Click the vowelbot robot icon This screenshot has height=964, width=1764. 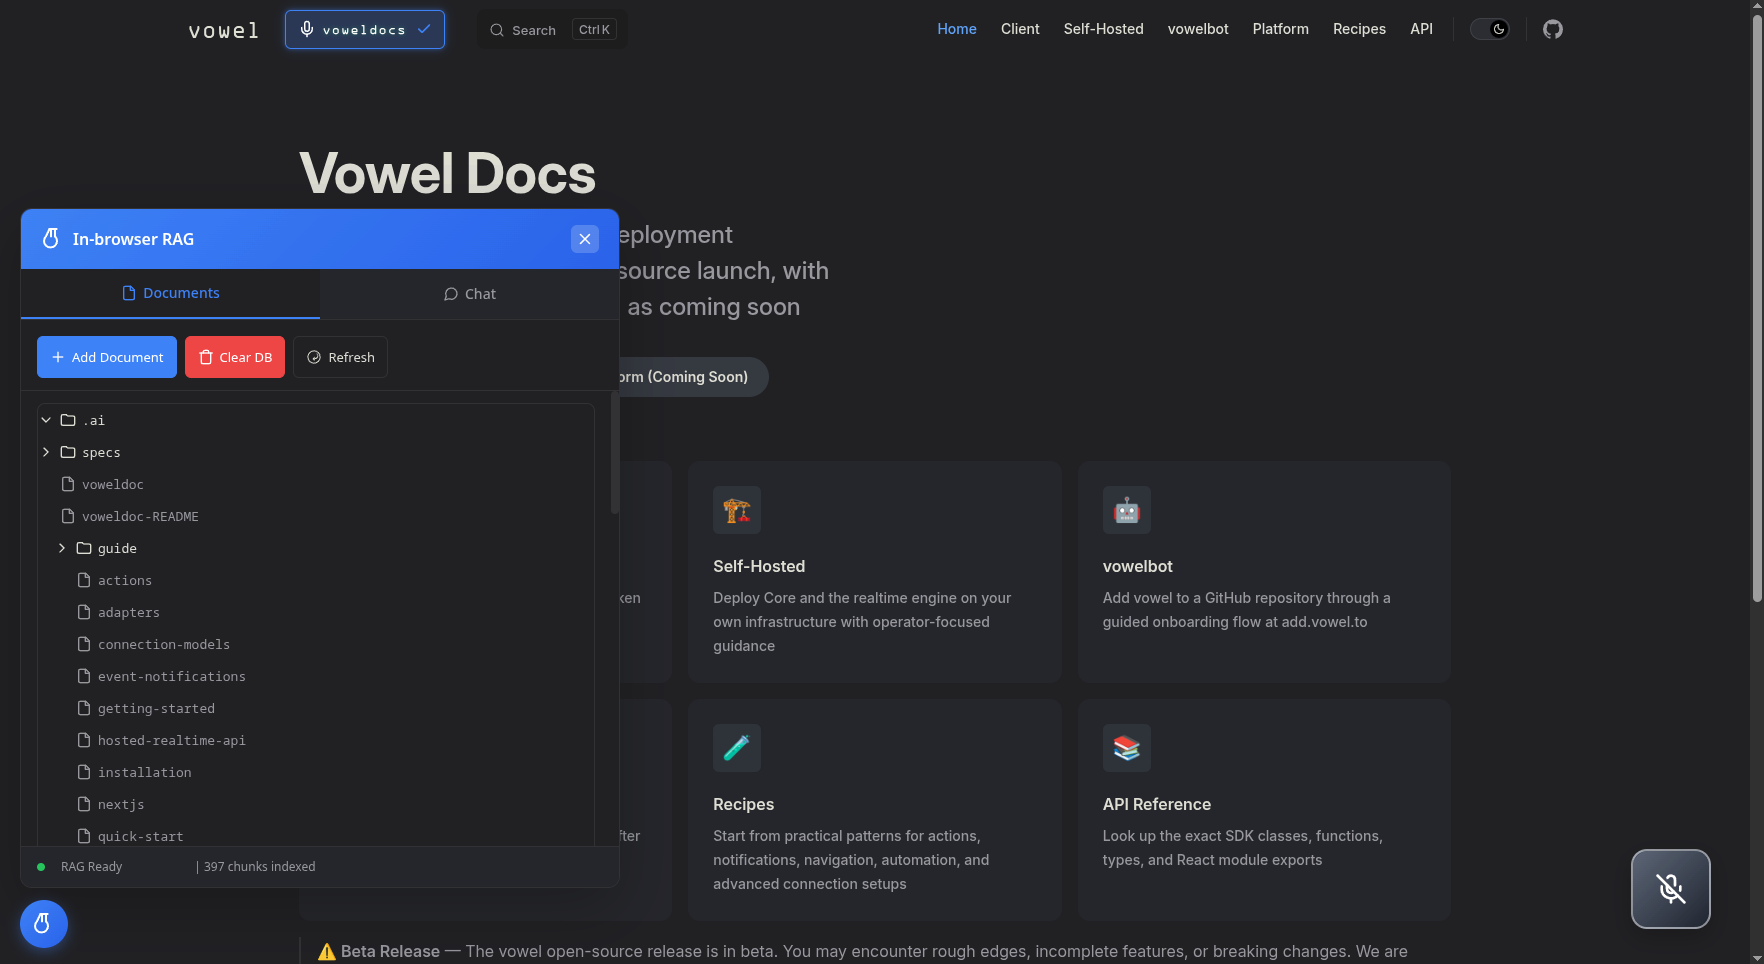(1126, 510)
